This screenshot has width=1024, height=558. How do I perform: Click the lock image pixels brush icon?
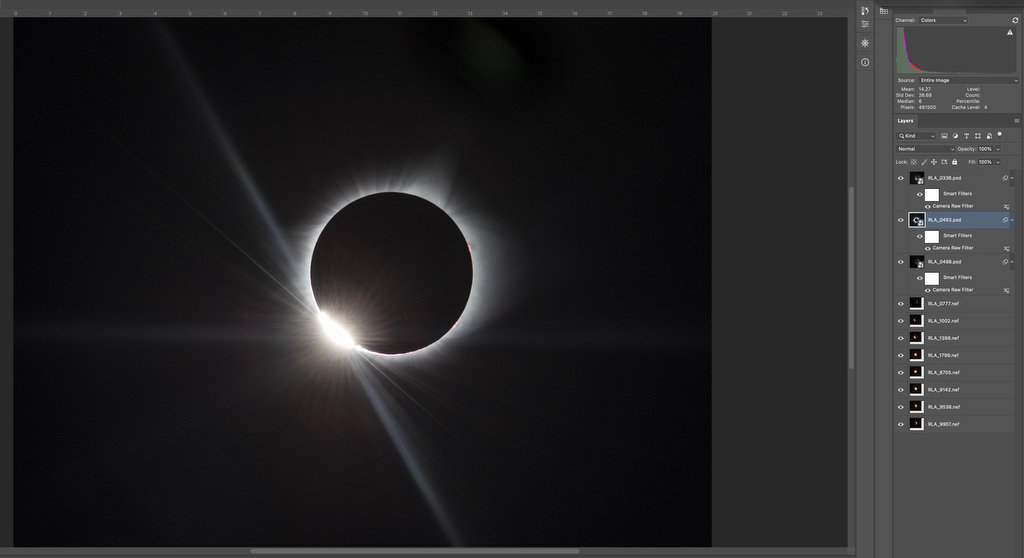pyautogui.click(x=923, y=162)
